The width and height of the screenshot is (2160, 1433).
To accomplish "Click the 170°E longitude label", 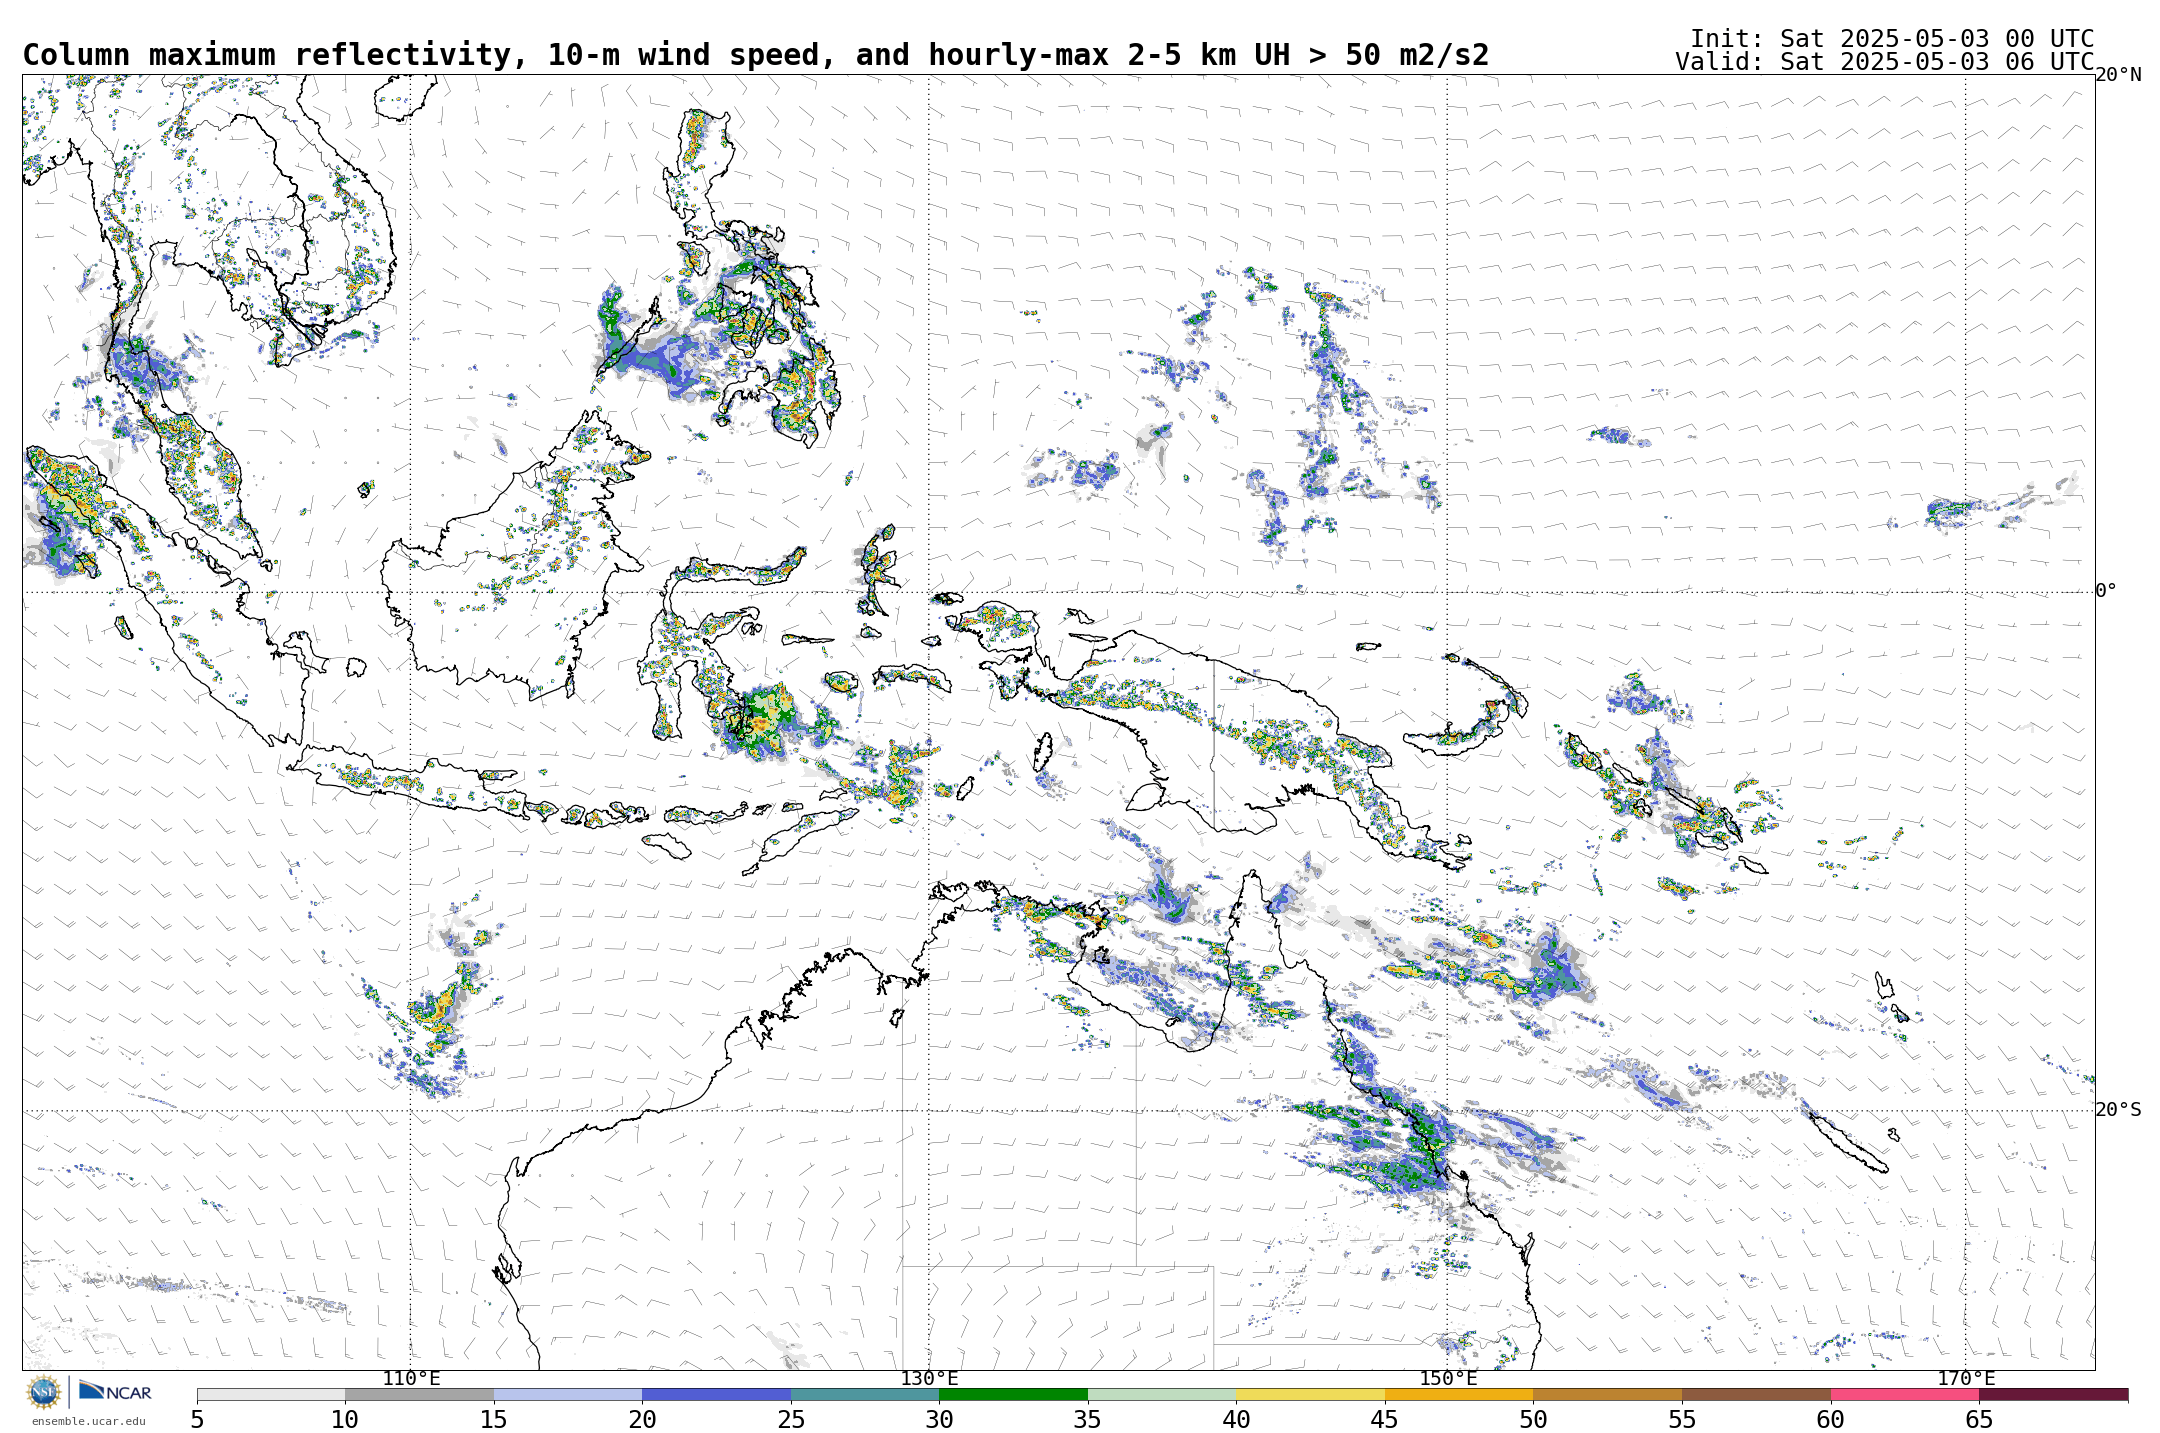I will (1966, 1379).
